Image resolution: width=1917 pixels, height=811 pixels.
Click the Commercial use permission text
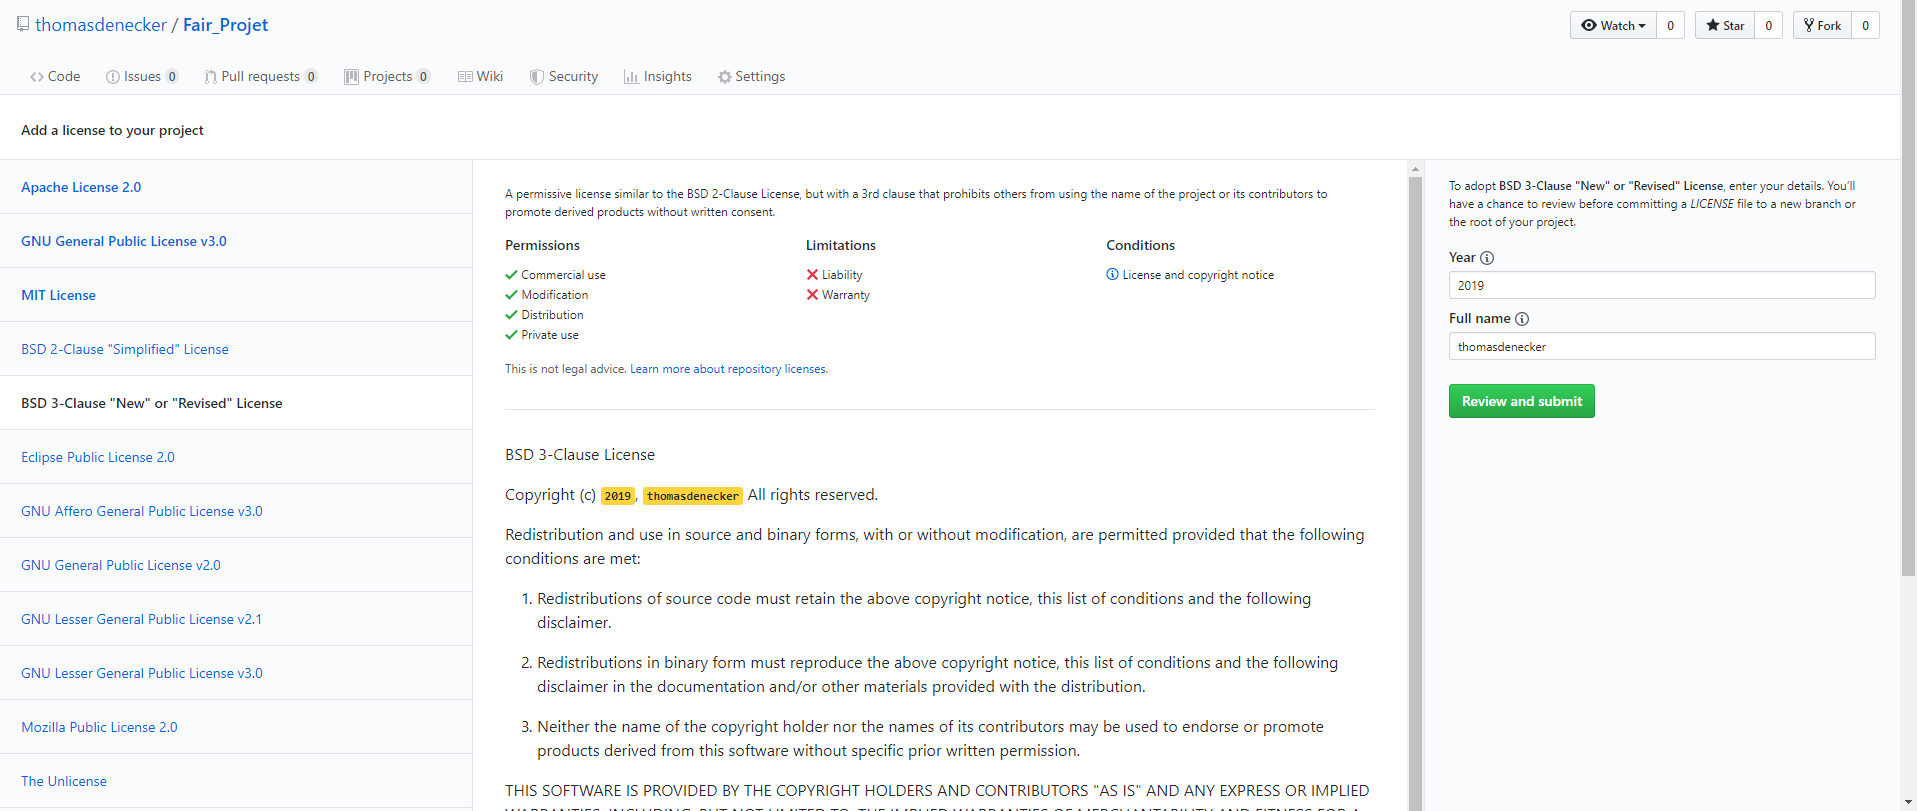563,275
